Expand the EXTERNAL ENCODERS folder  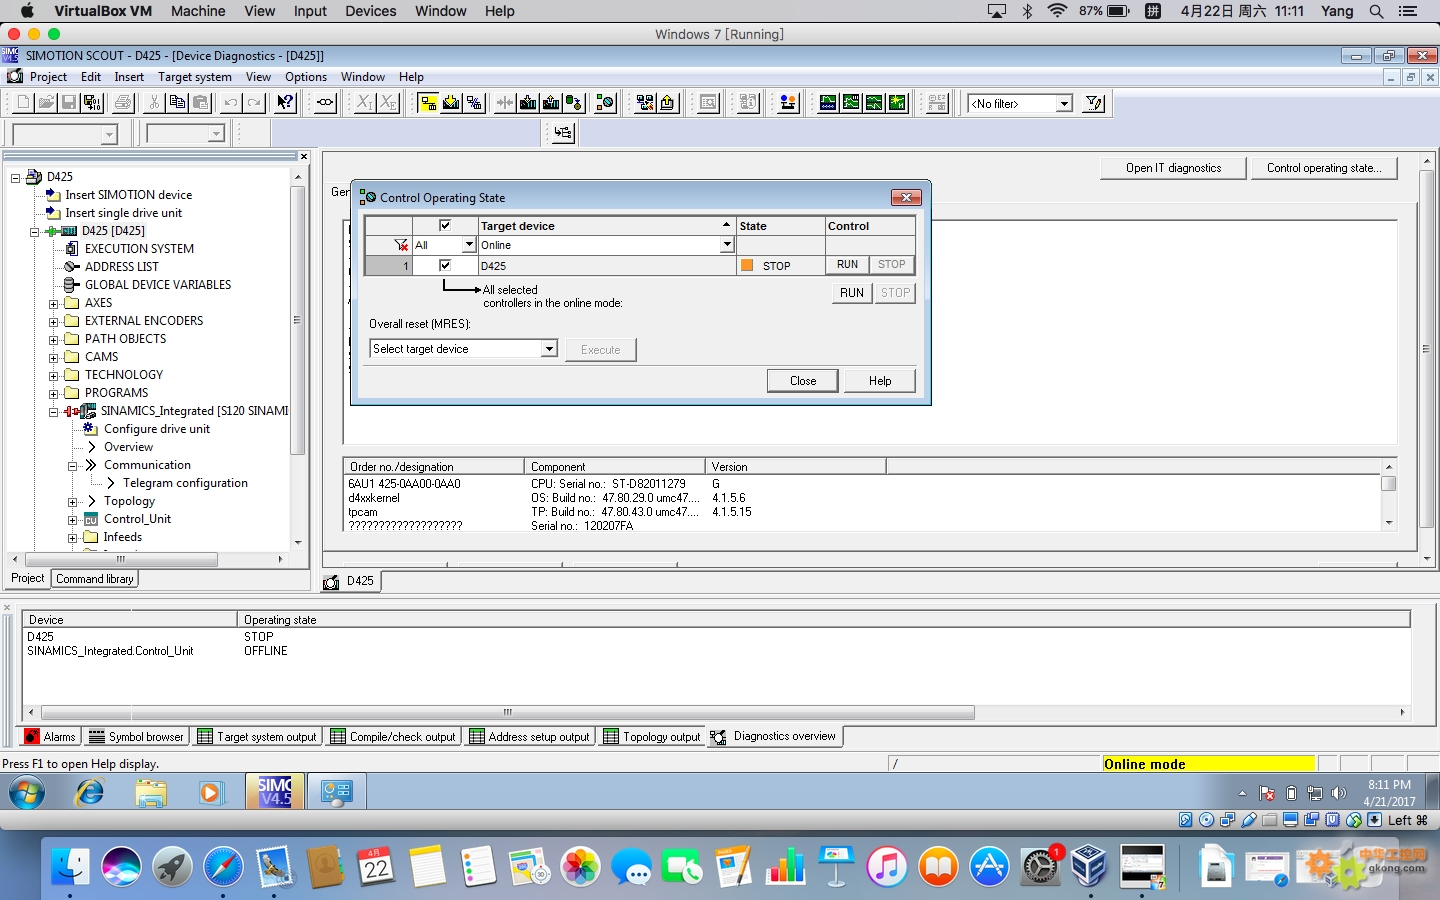[x=54, y=321]
